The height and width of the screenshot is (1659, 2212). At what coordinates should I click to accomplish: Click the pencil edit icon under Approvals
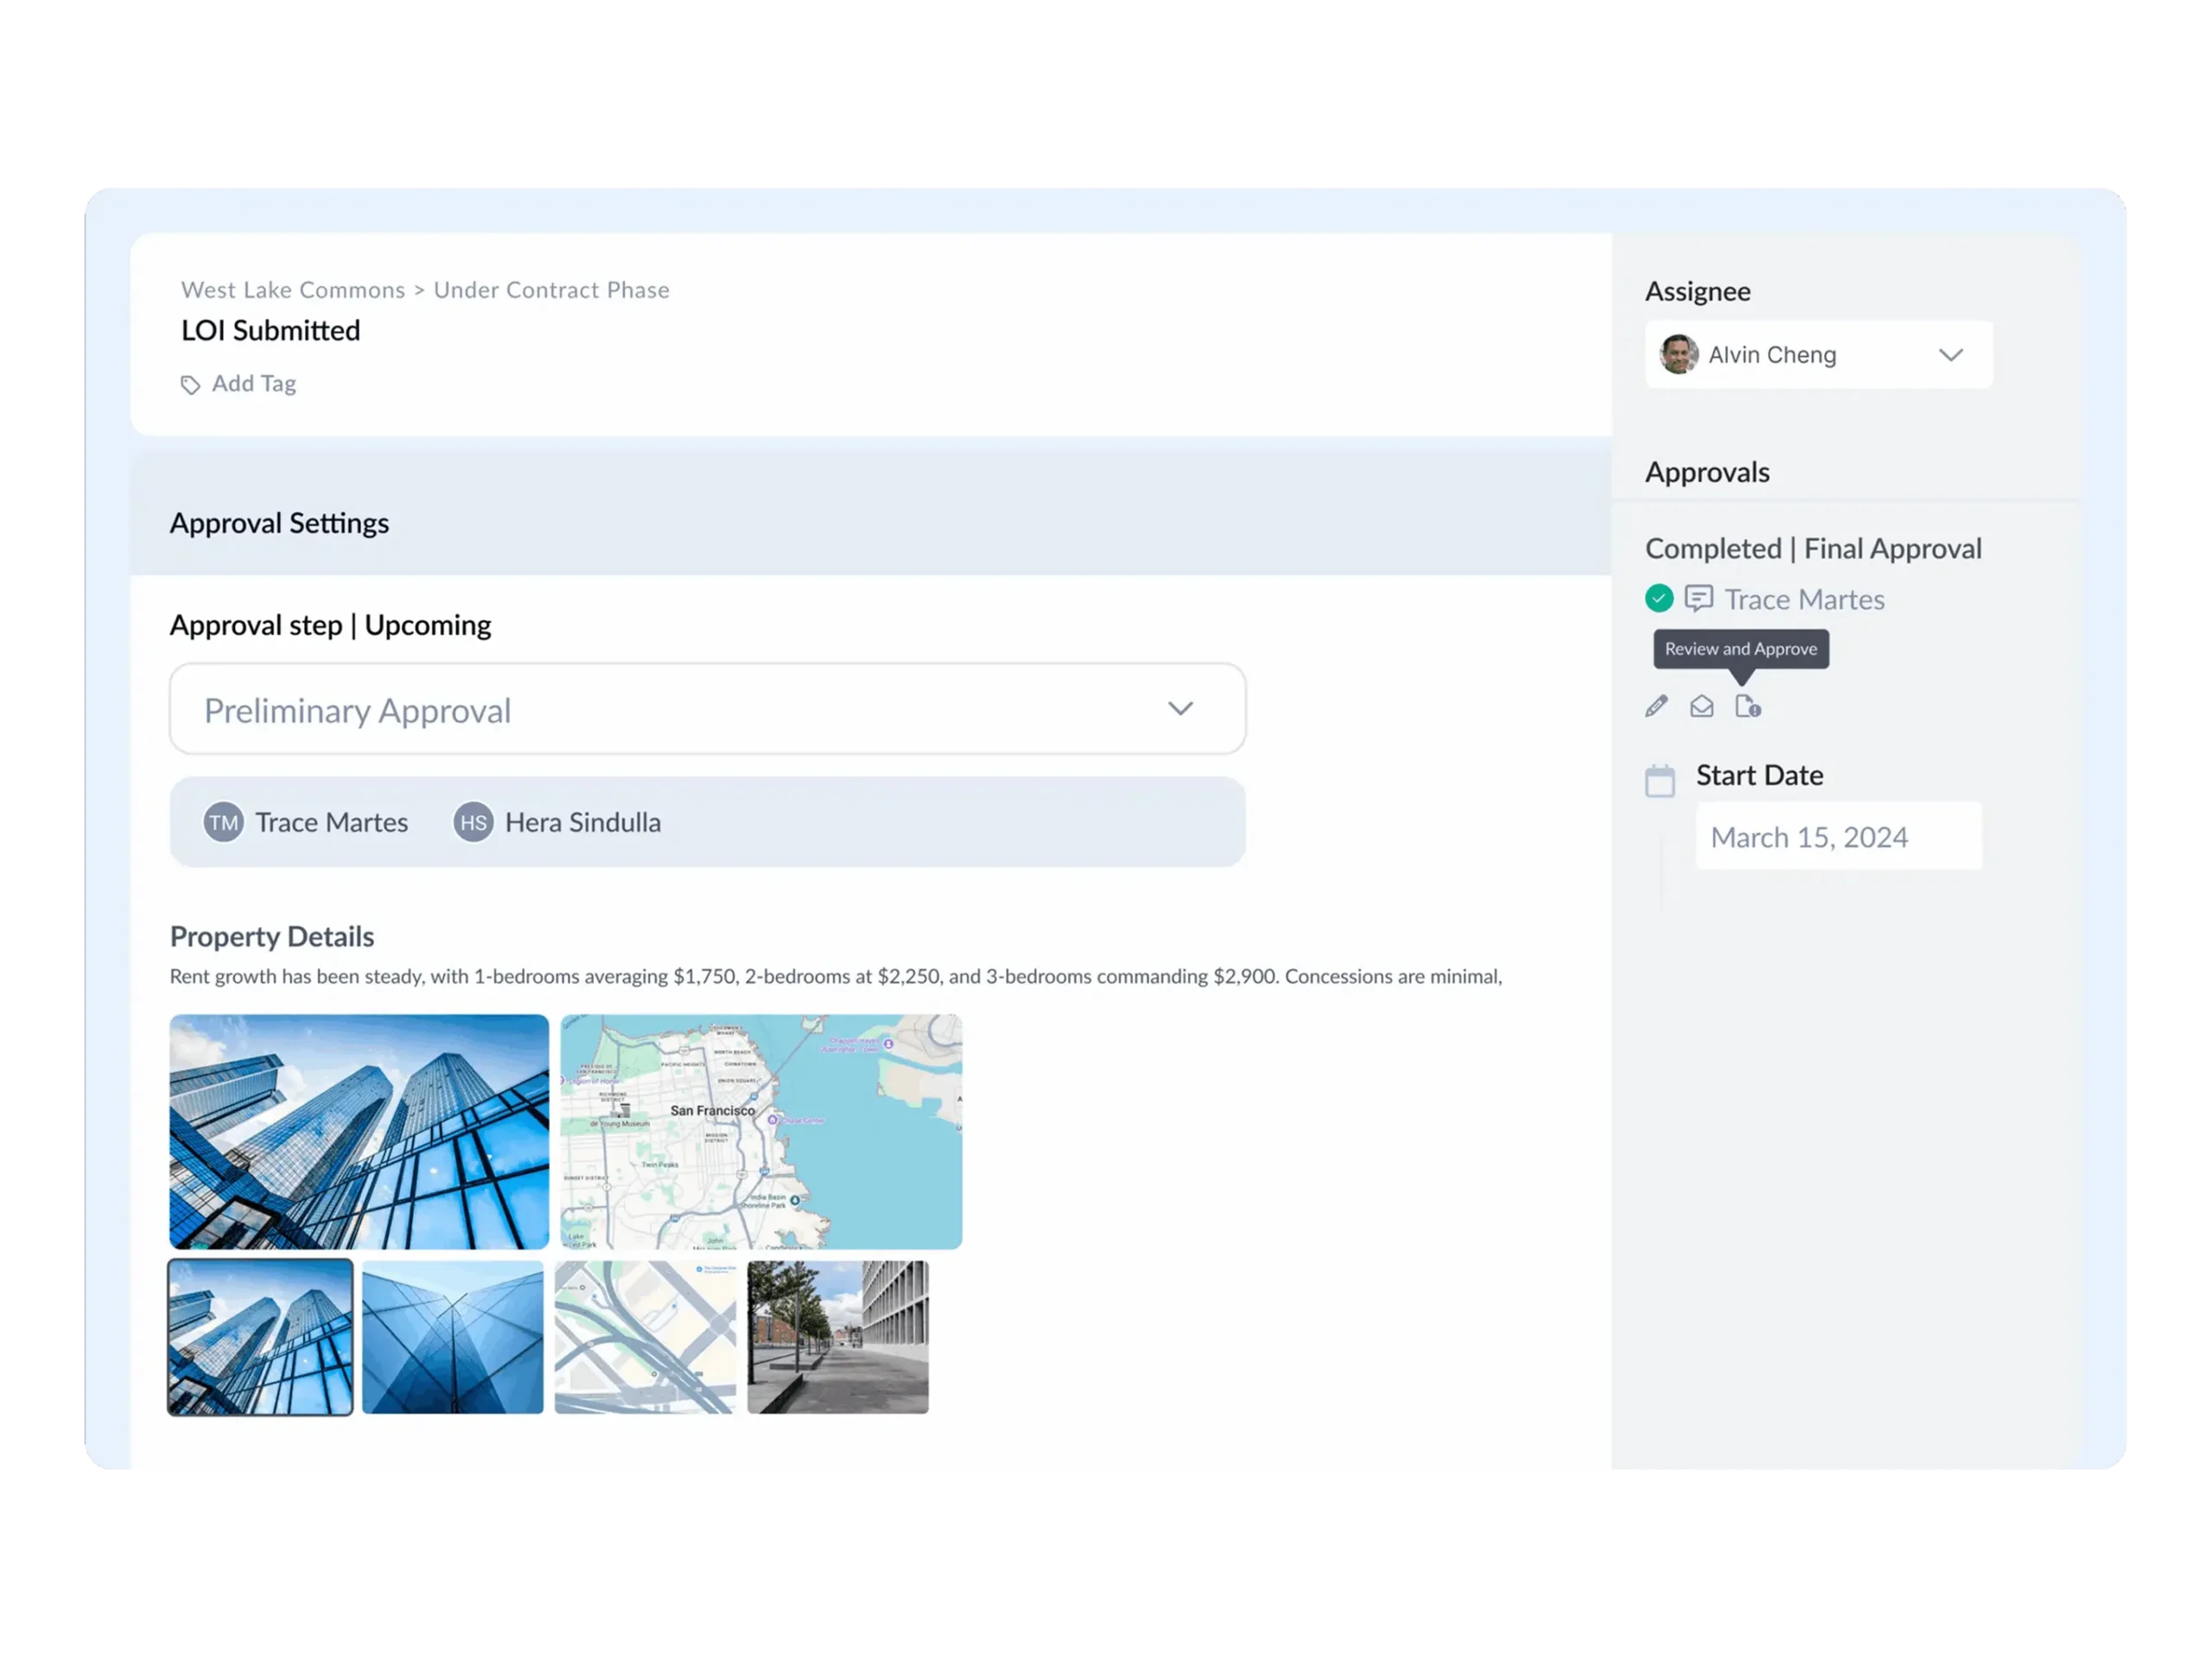click(x=1656, y=706)
